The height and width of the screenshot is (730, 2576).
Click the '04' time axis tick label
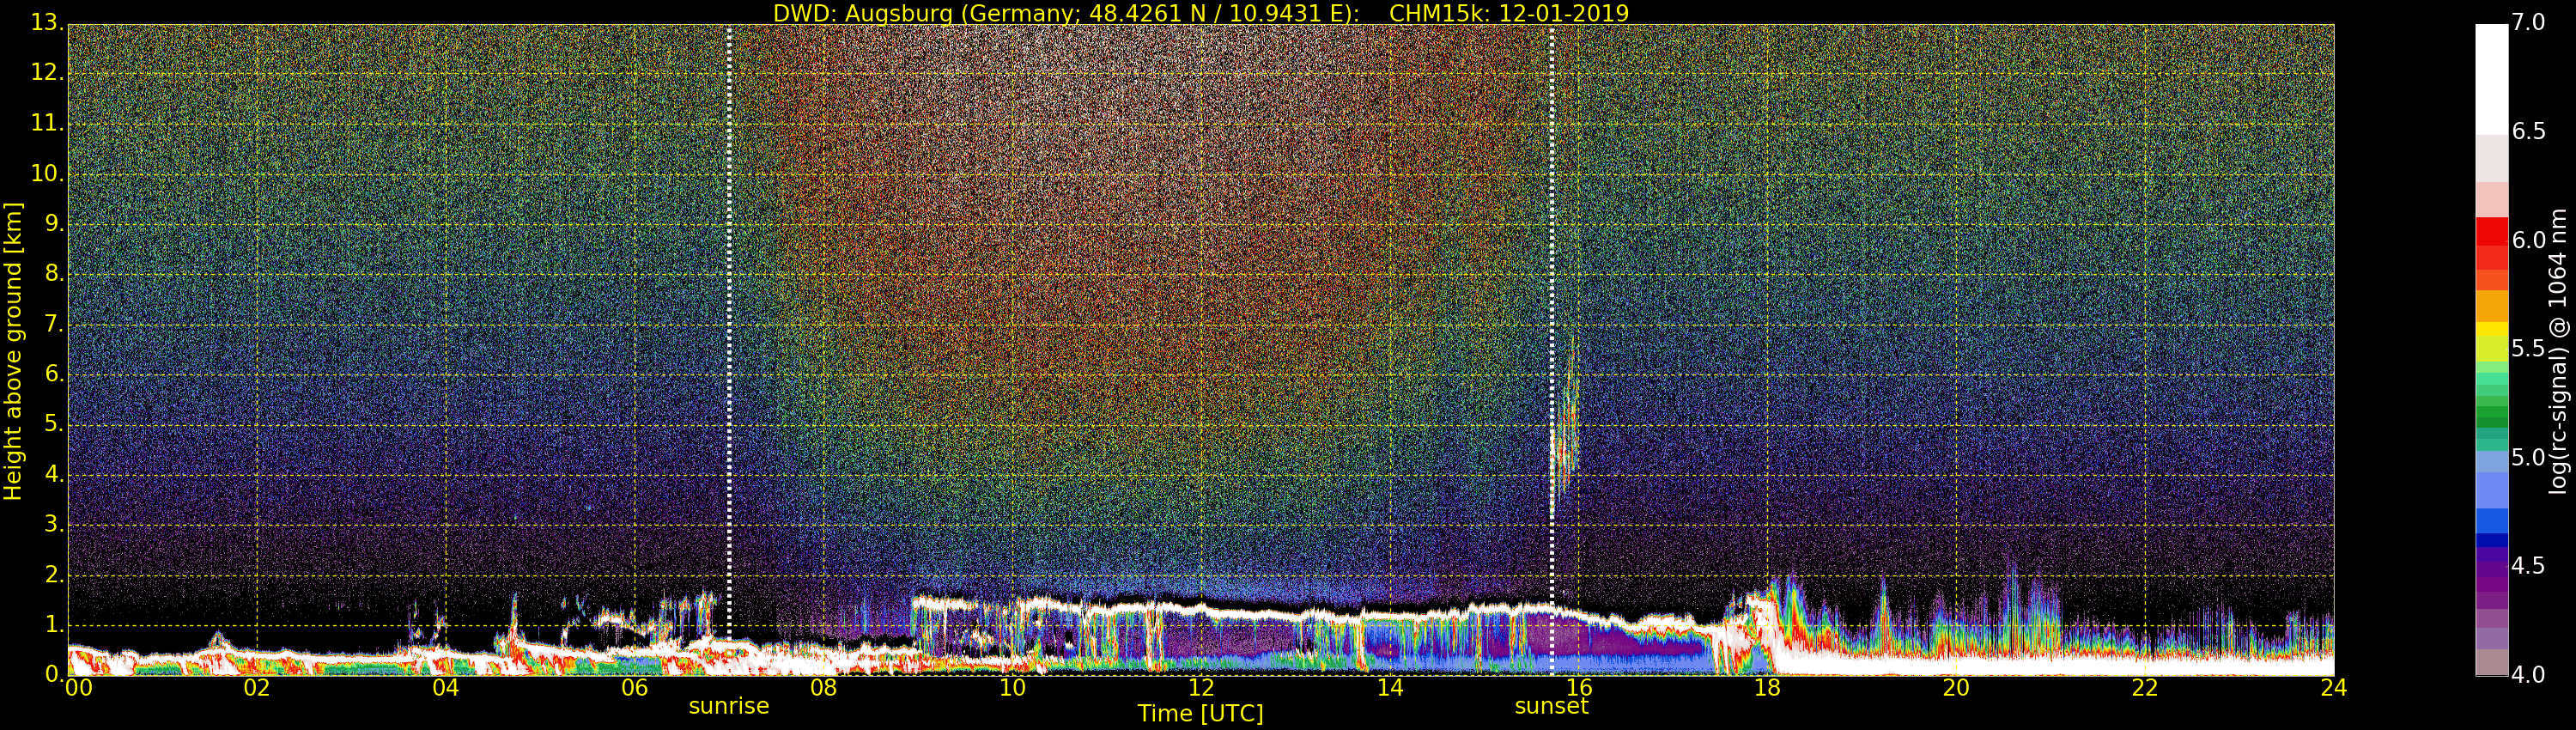(x=446, y=688)
